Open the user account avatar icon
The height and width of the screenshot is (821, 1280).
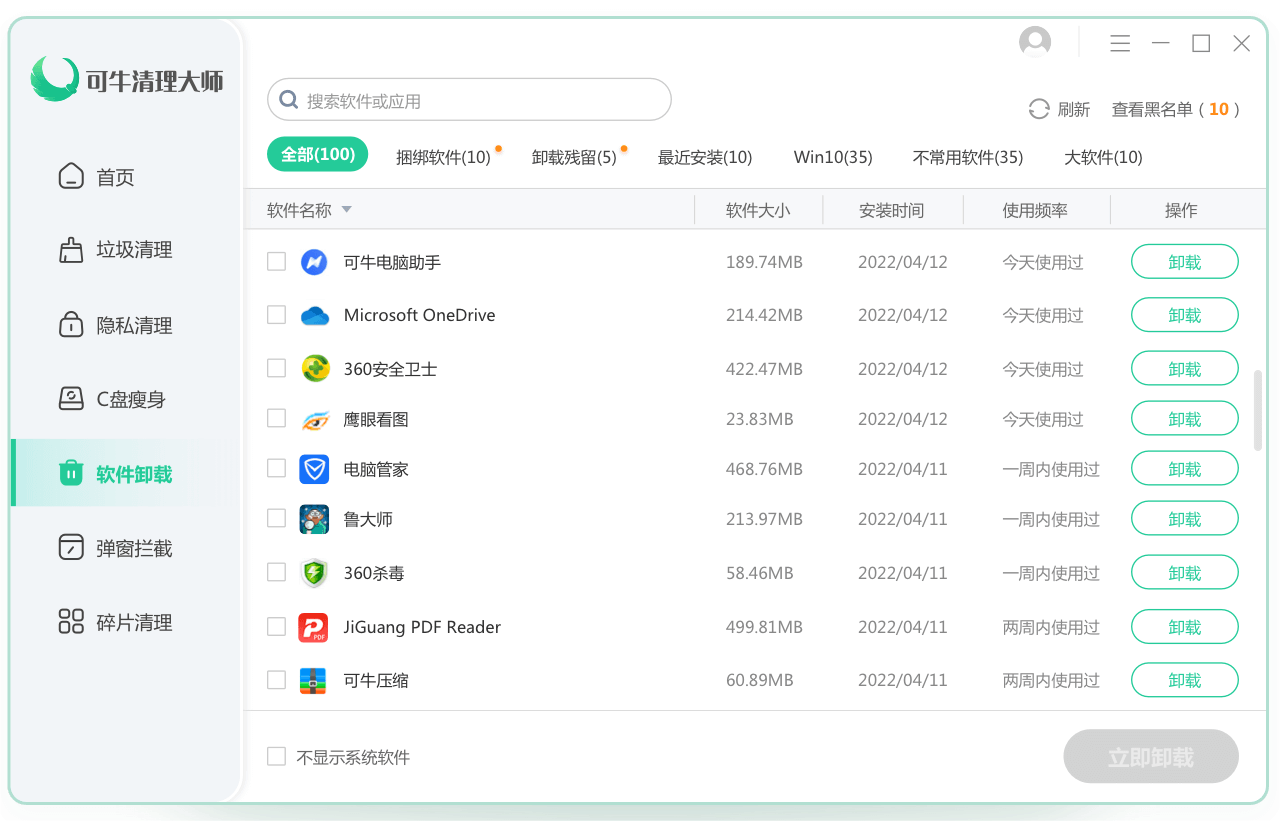[1035, 42]
